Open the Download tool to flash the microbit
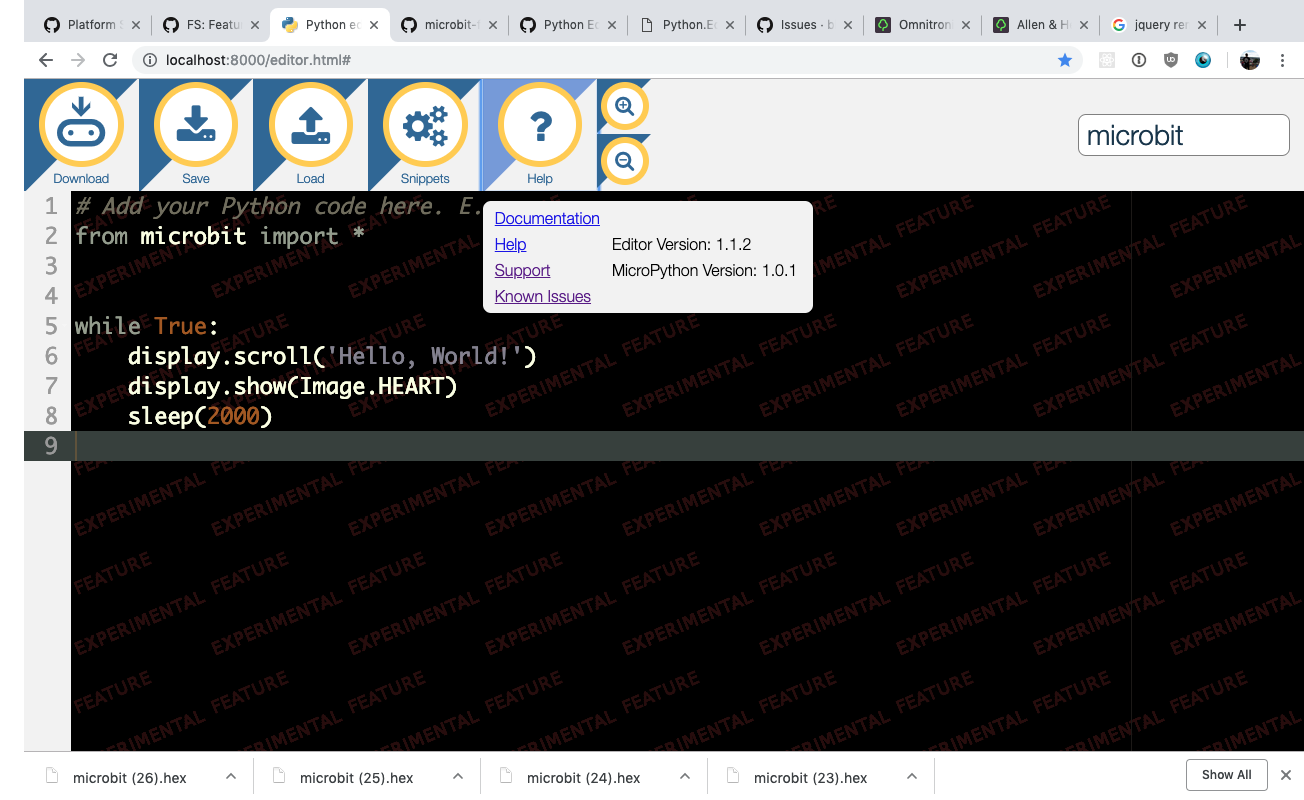The height and width of the screenshot is (800, 1304). (x=80, y=125)
